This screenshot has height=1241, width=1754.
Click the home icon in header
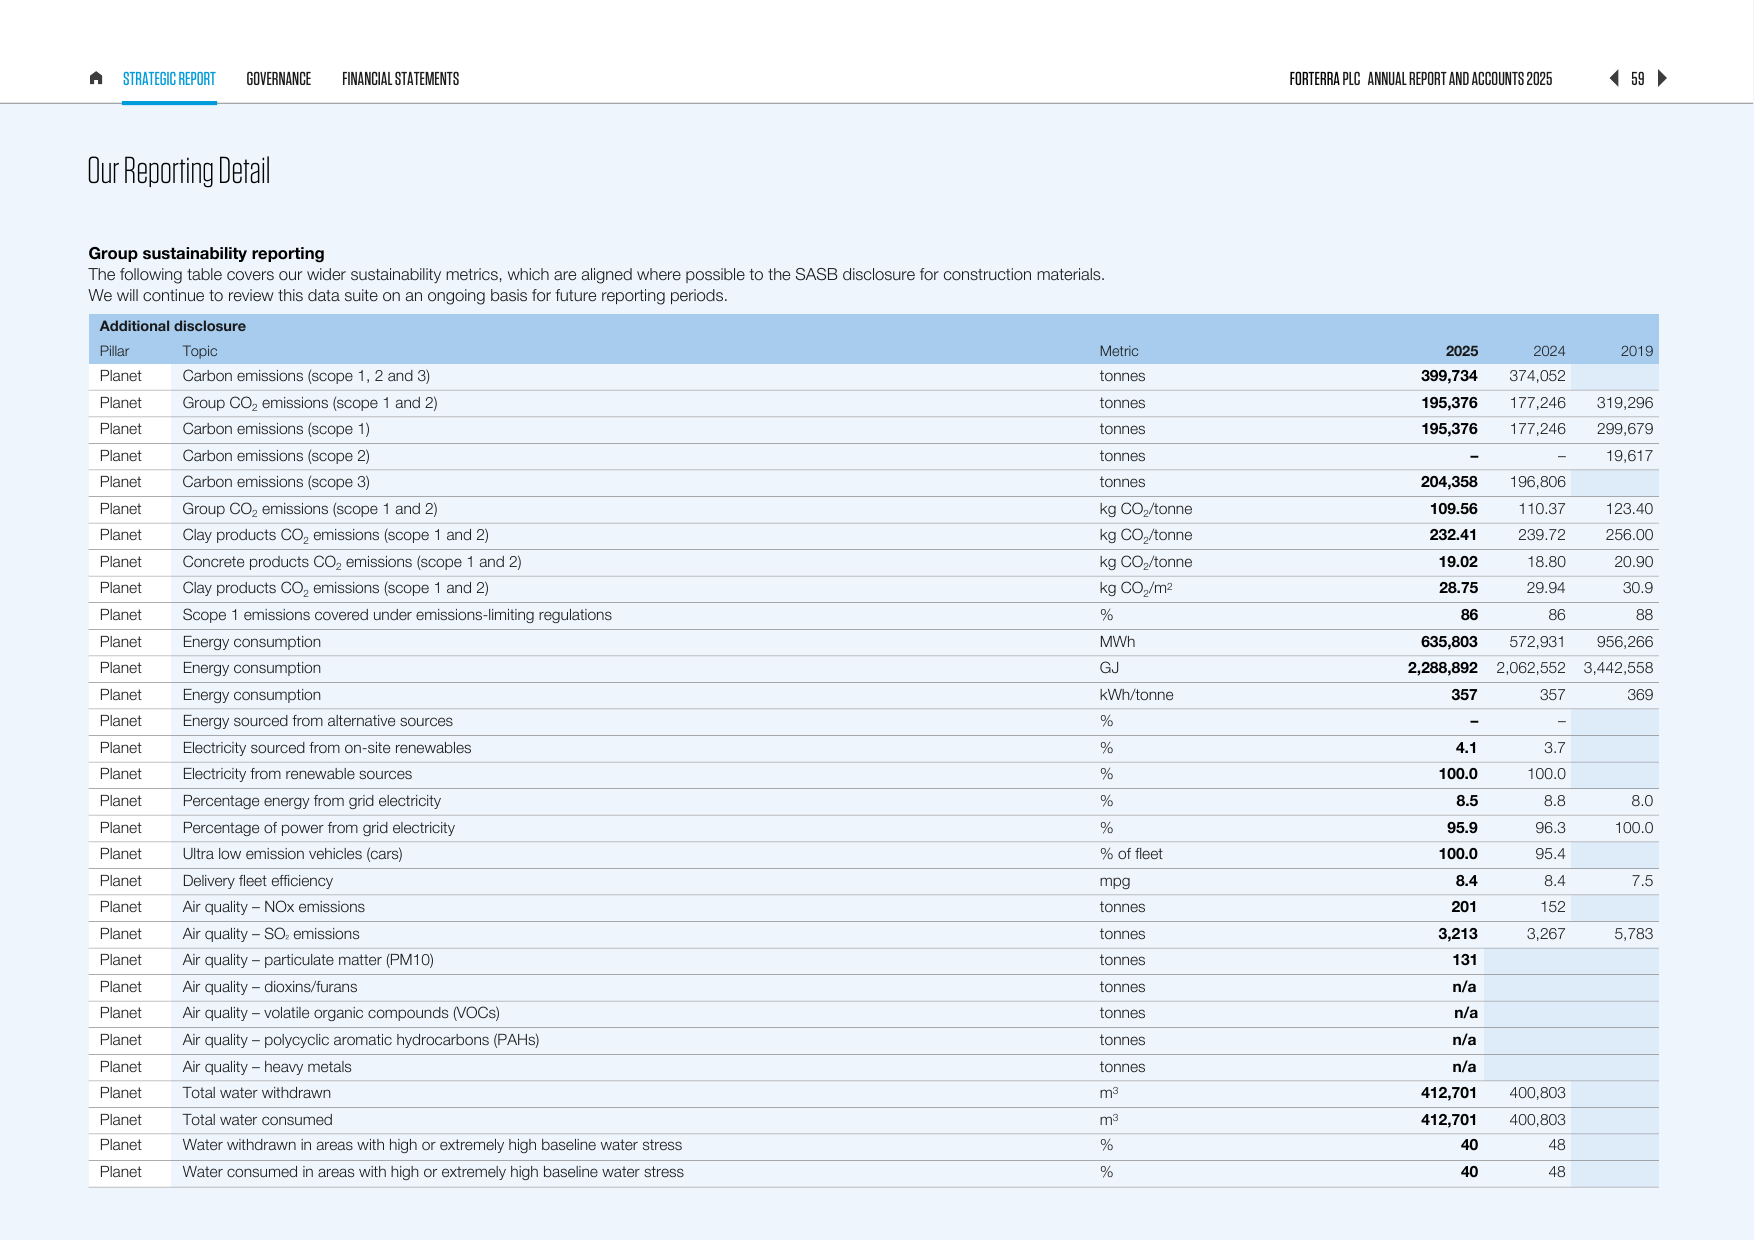[96, 78]
